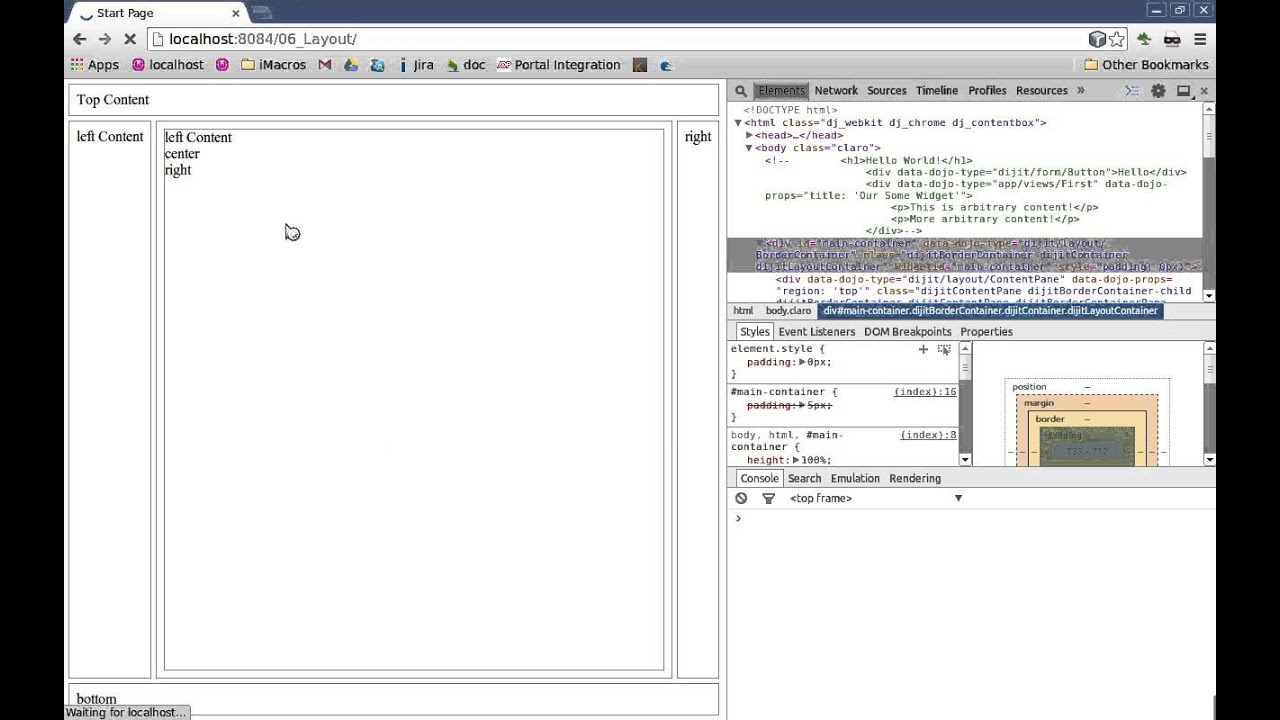Click the DOCTYPE html line
The height and width of the screenshot is (720, 1280).
[791, 111]
